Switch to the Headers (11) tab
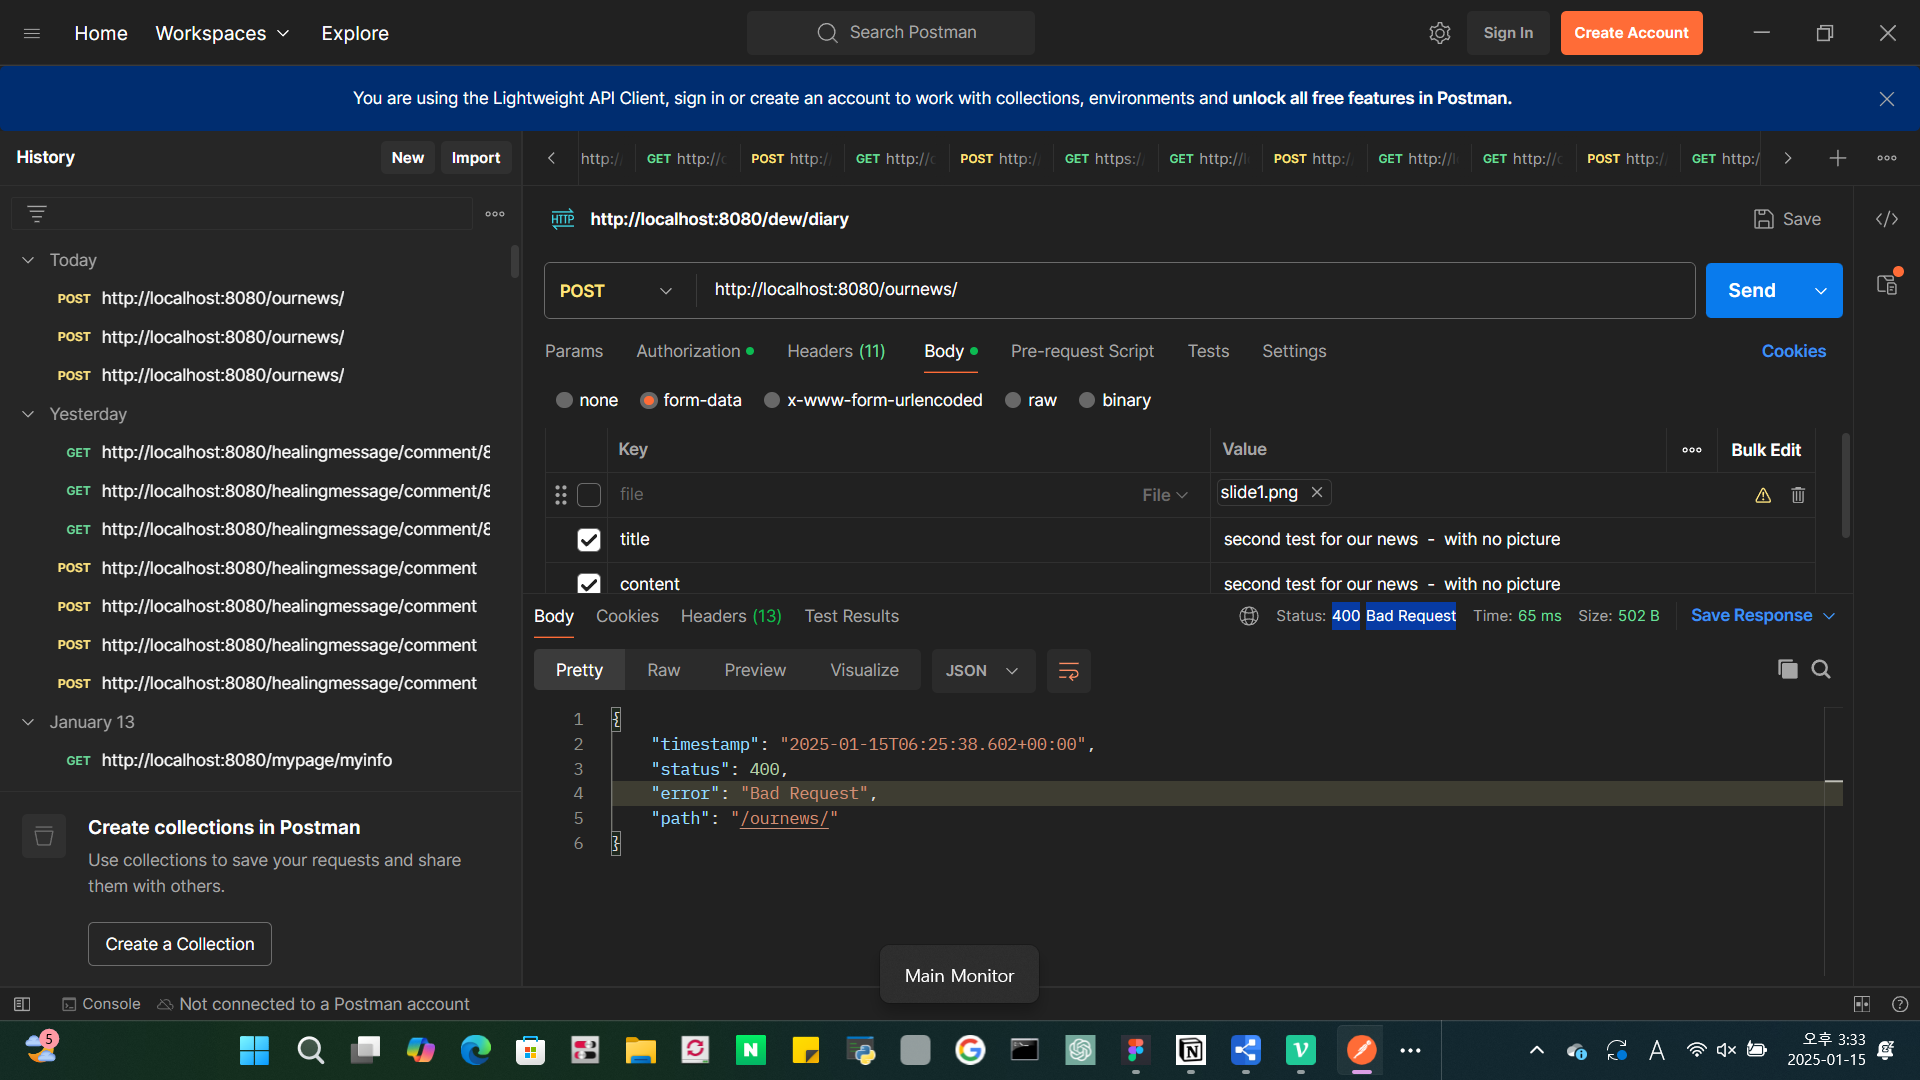Image resolution: width=1920 pixels, height=1080 pixels. click(x=836, y=351)
